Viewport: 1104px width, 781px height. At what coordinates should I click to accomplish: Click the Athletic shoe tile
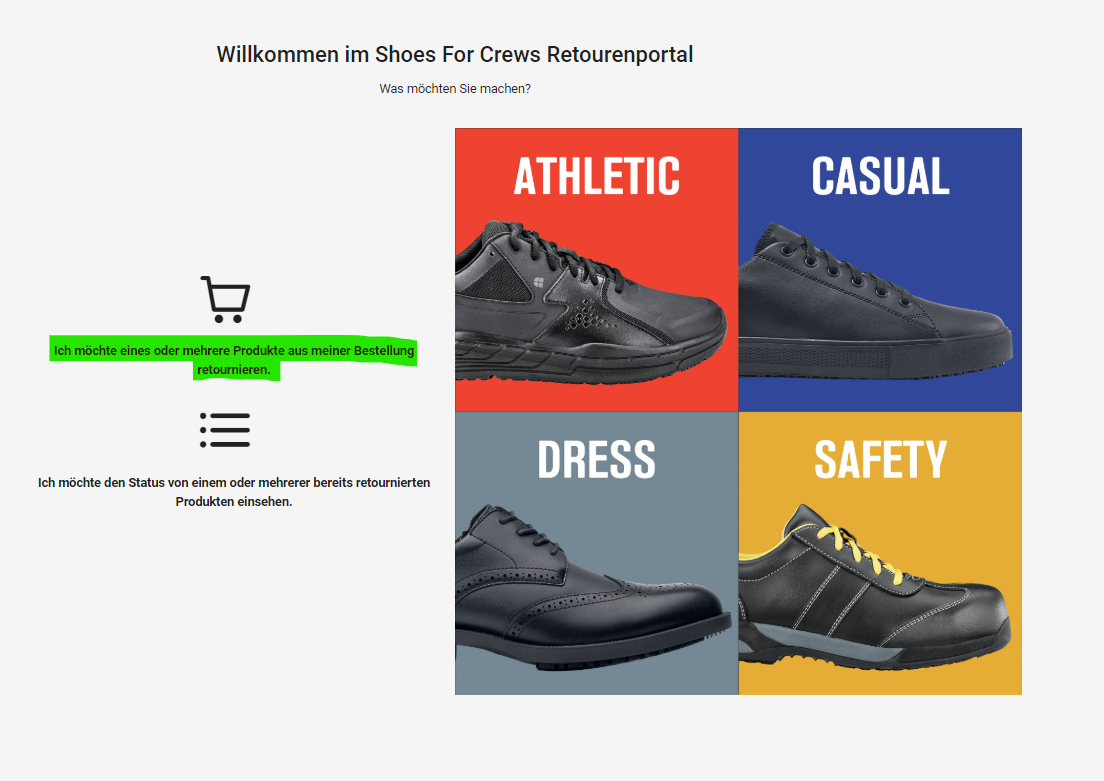click(596, 270)
